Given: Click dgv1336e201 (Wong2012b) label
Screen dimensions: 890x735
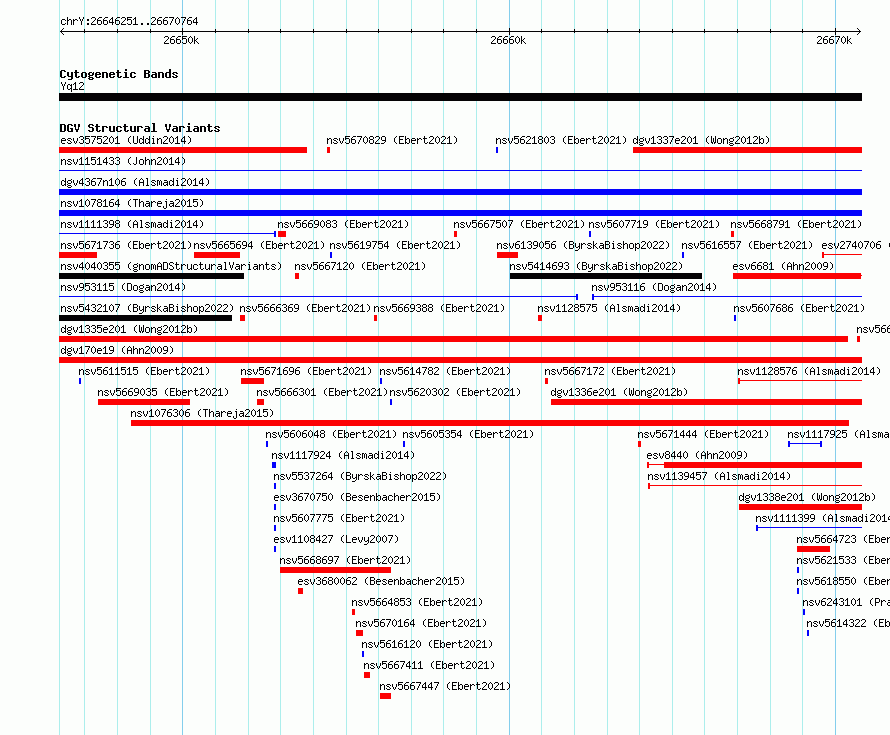Looking at the screenshot, I should [x=619, y=392].
